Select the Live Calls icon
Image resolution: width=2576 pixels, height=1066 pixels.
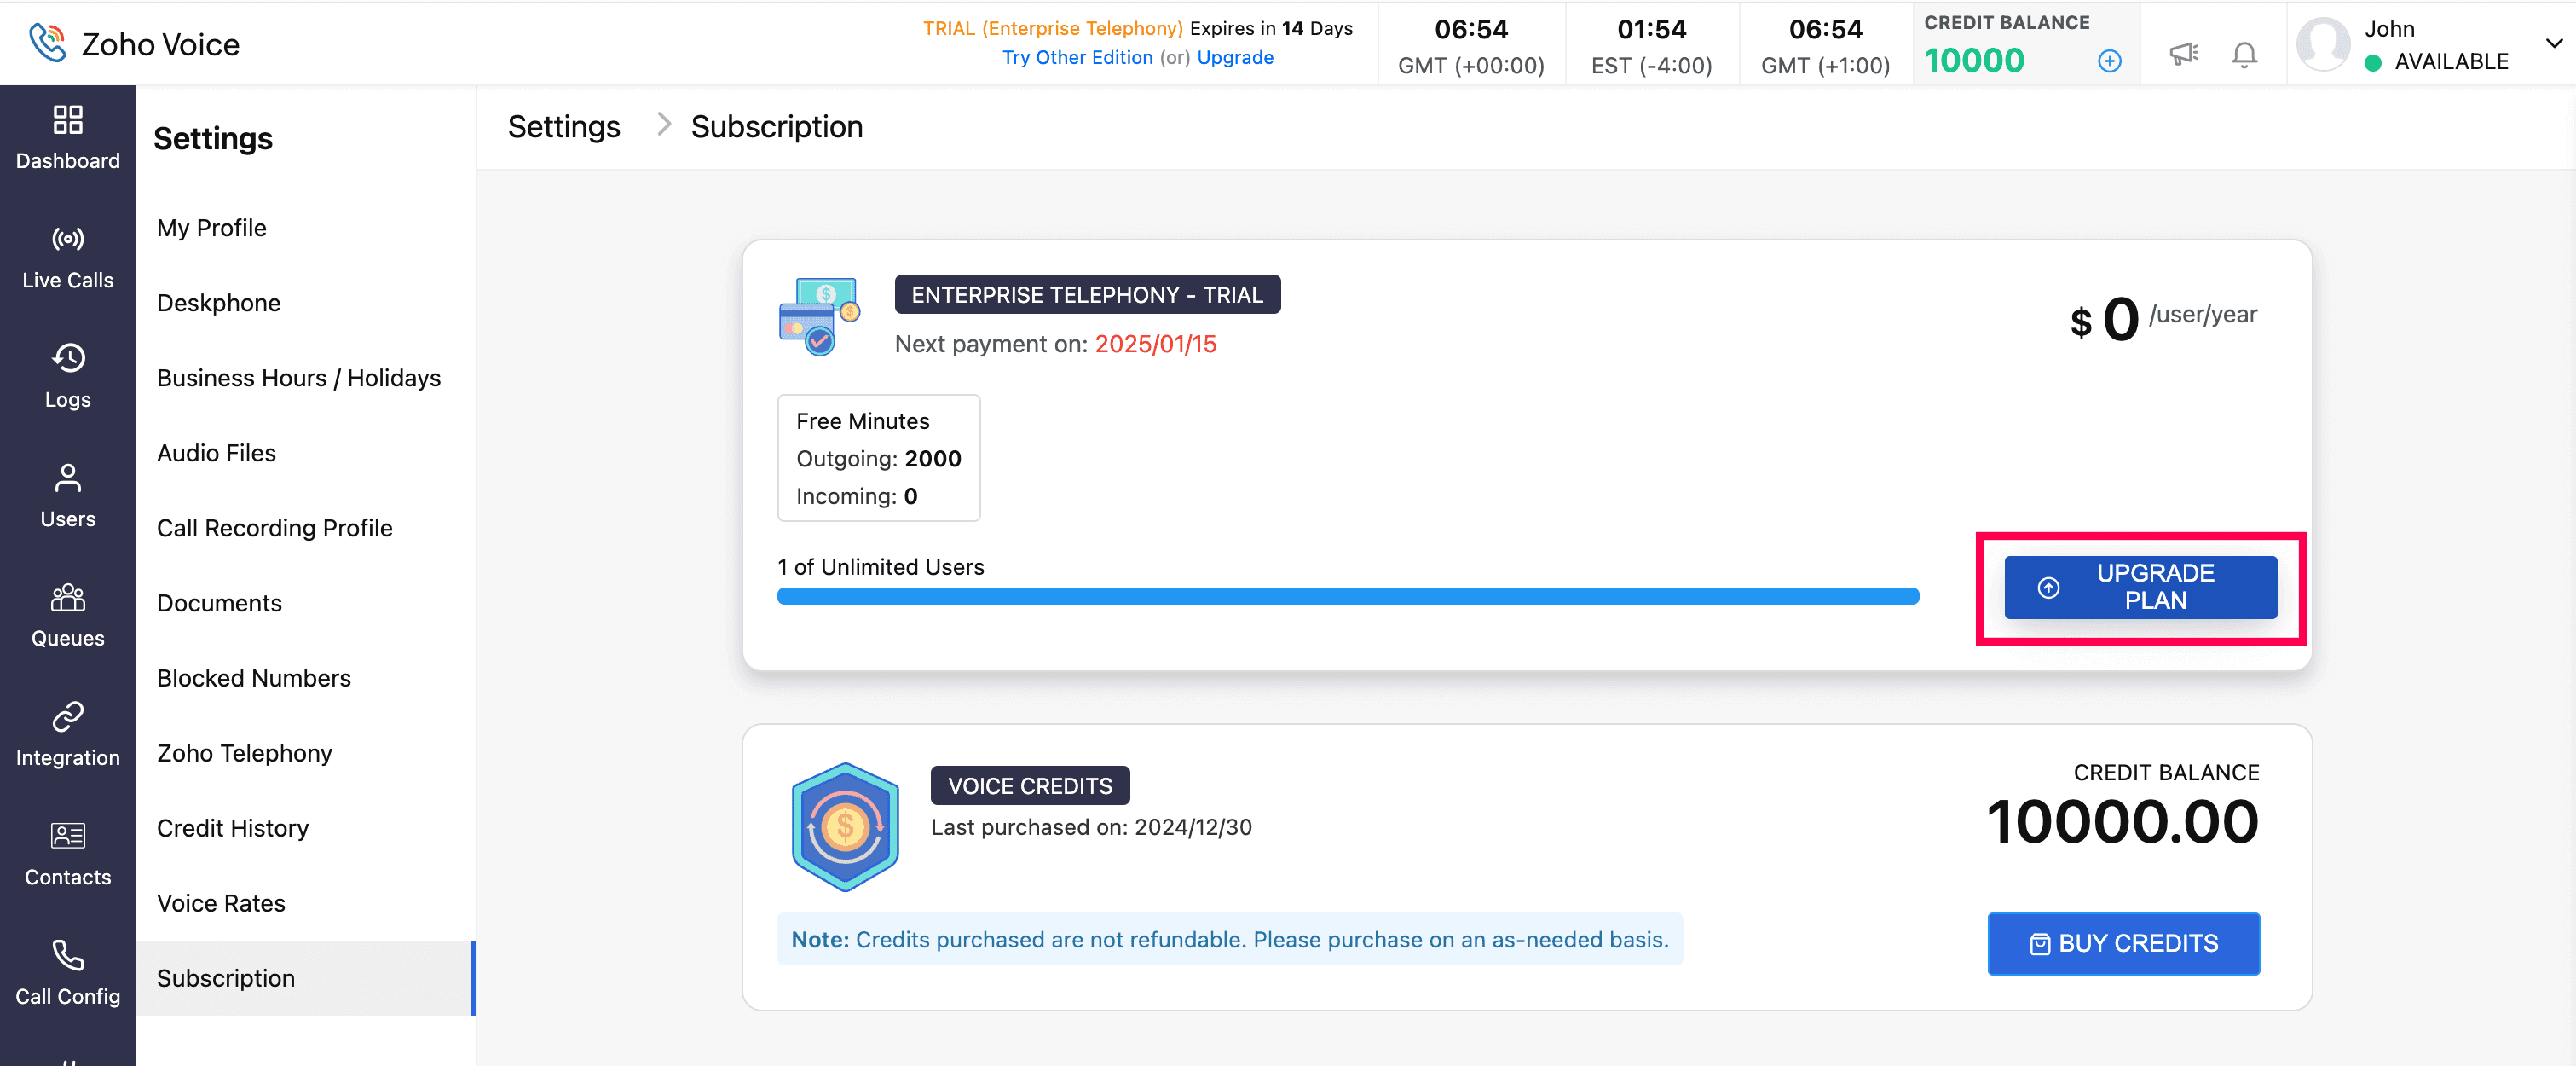coord(67,257)
